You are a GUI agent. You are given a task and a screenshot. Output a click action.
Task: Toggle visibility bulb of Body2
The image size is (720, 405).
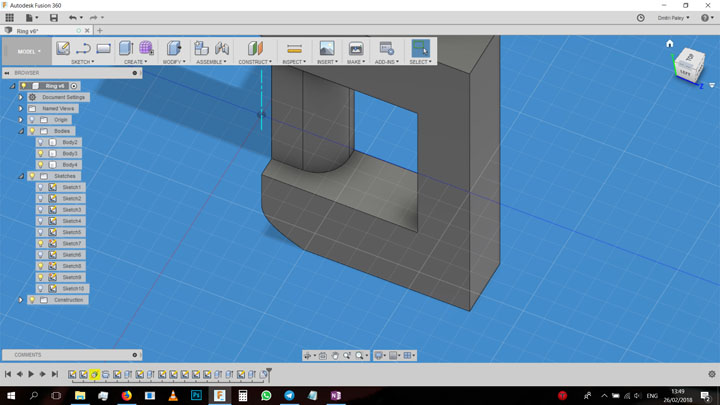pos(40,142)
